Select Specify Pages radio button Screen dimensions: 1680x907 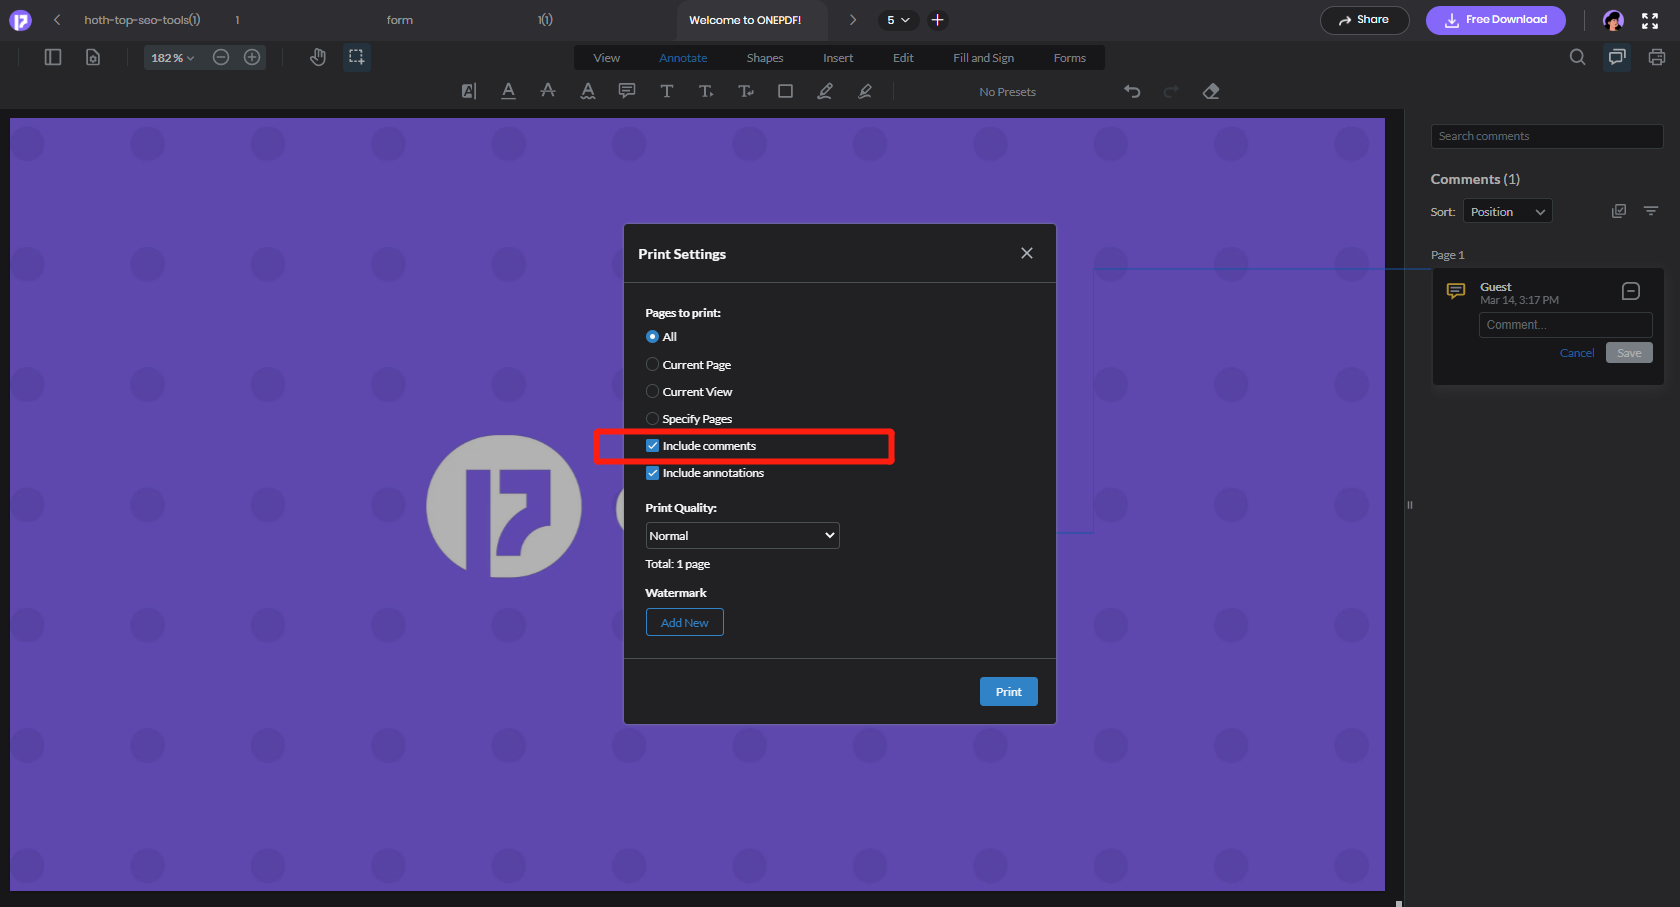click(652, 418)
